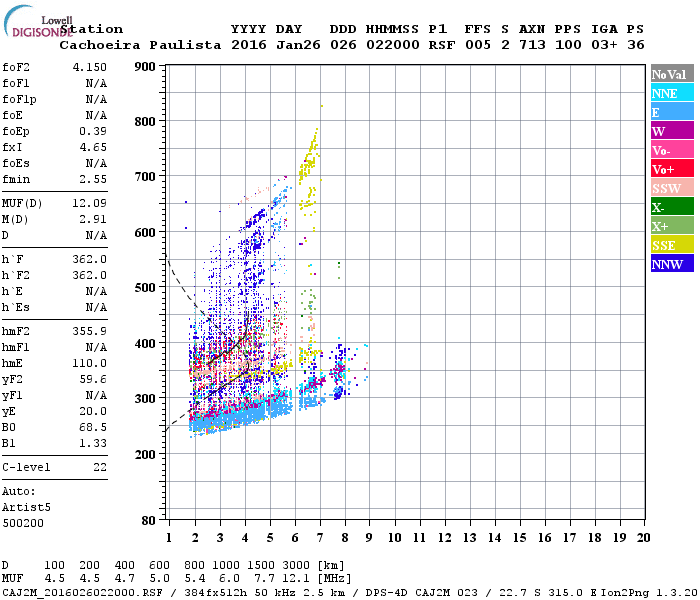700x600 pixels.
Task: Click the time value 022000
Action: 392,45
